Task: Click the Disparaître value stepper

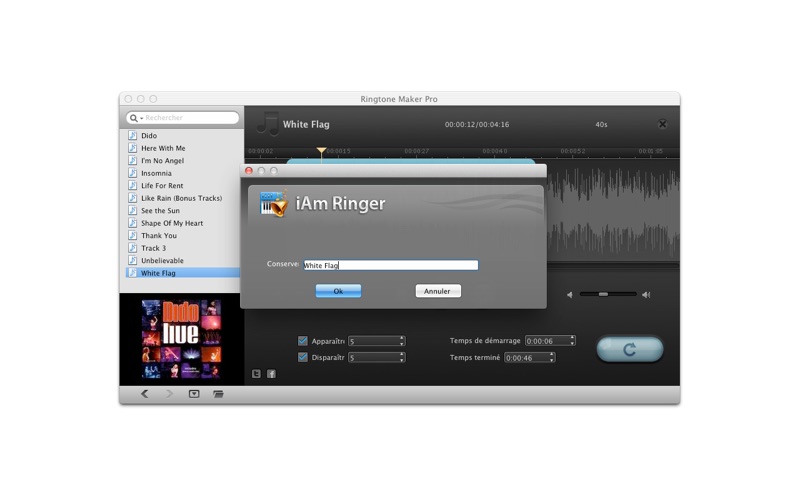Action: pos(402,358)
